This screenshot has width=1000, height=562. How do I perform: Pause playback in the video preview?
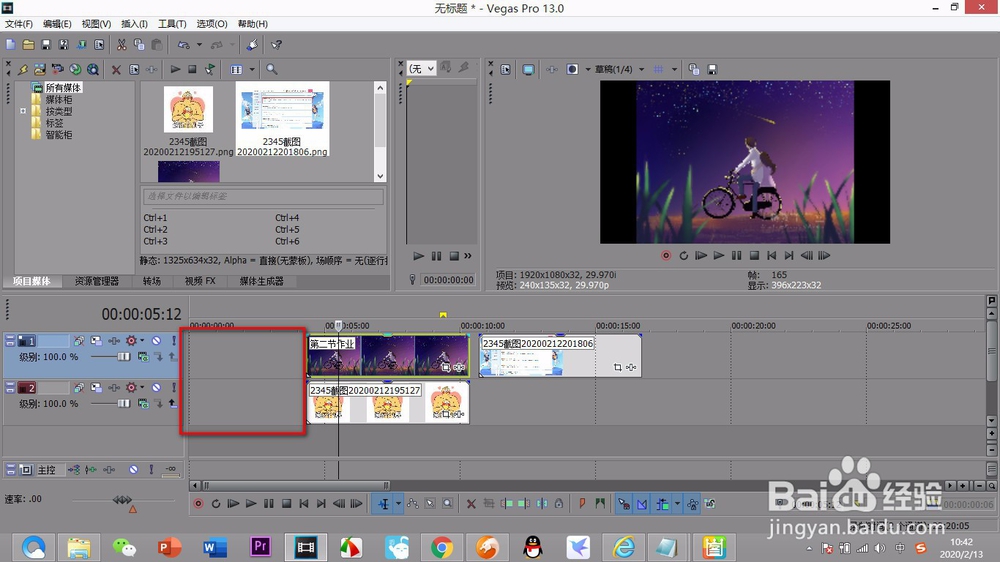point(737,255)
